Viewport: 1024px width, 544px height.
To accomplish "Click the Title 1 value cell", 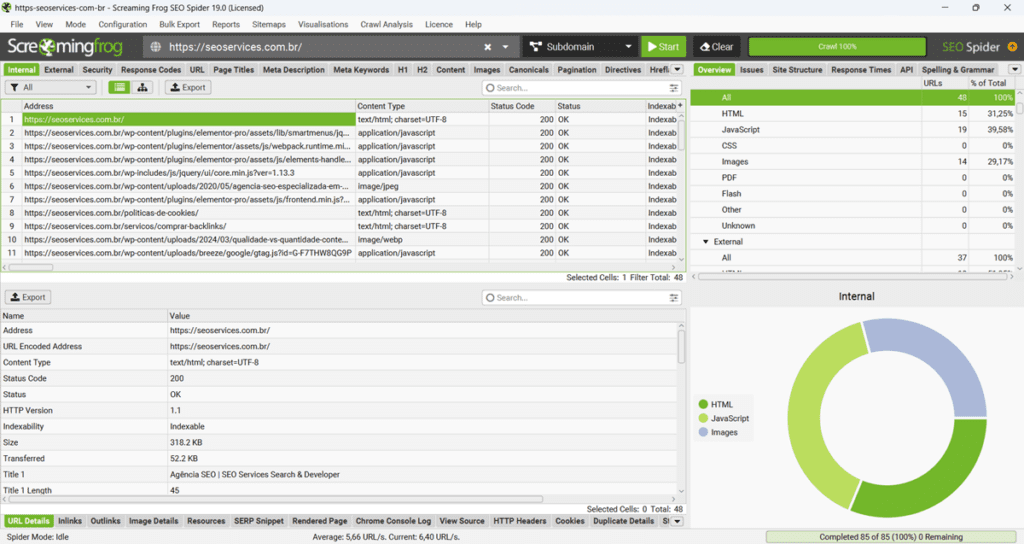I will coord(423,475).
